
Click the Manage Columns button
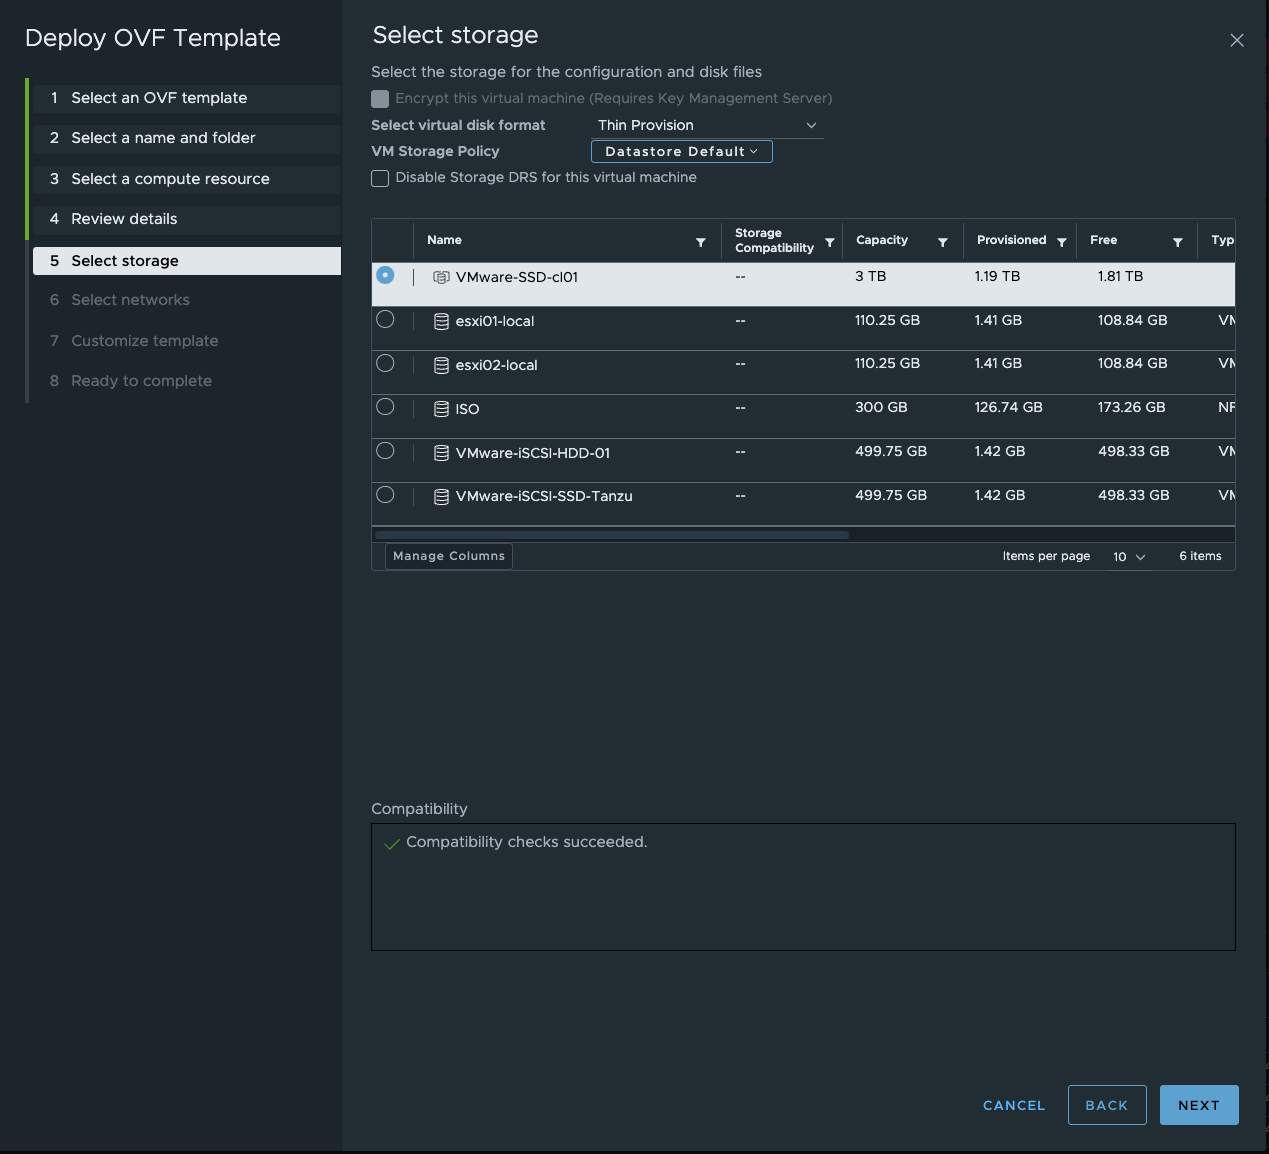(448, 556)
